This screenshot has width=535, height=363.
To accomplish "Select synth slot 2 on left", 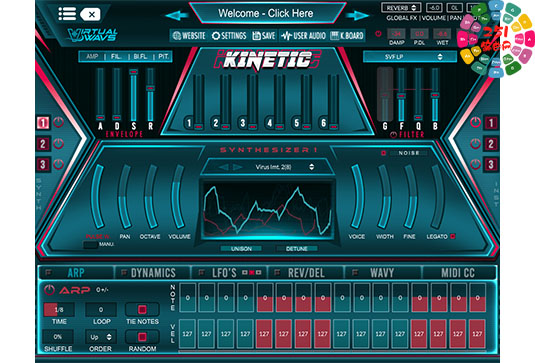I will coord(43,144).
